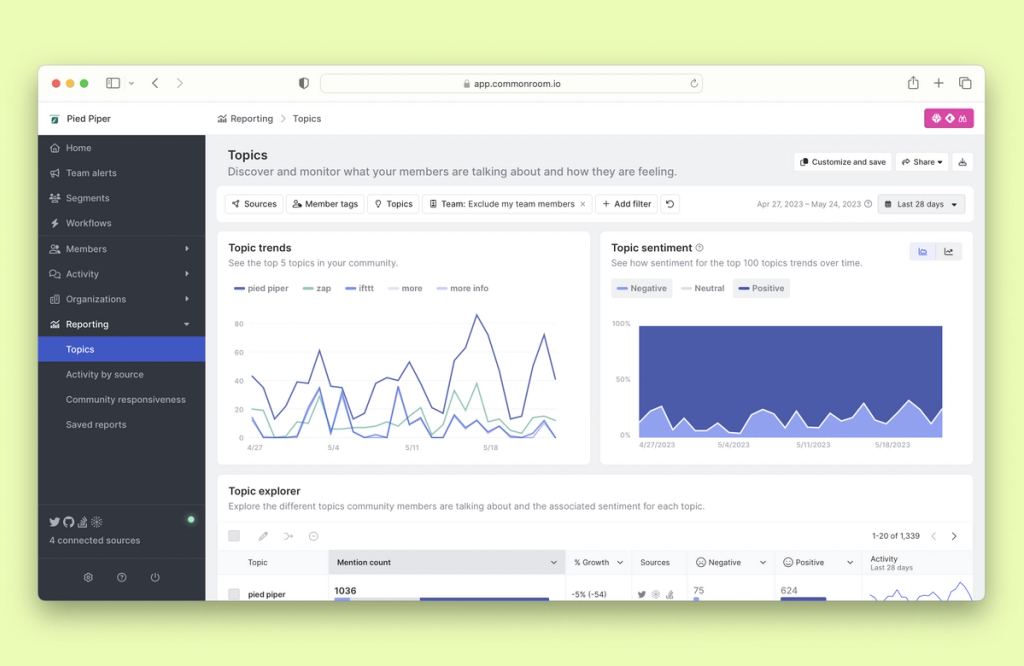1024x666 pixels.
Task: Click the circled minus remove icon
Action: coord(313,536)
